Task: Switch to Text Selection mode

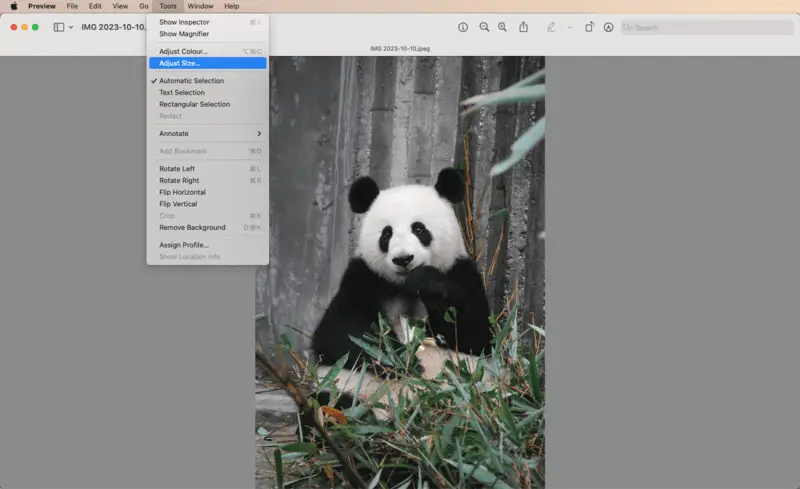Action: [181, 93]
